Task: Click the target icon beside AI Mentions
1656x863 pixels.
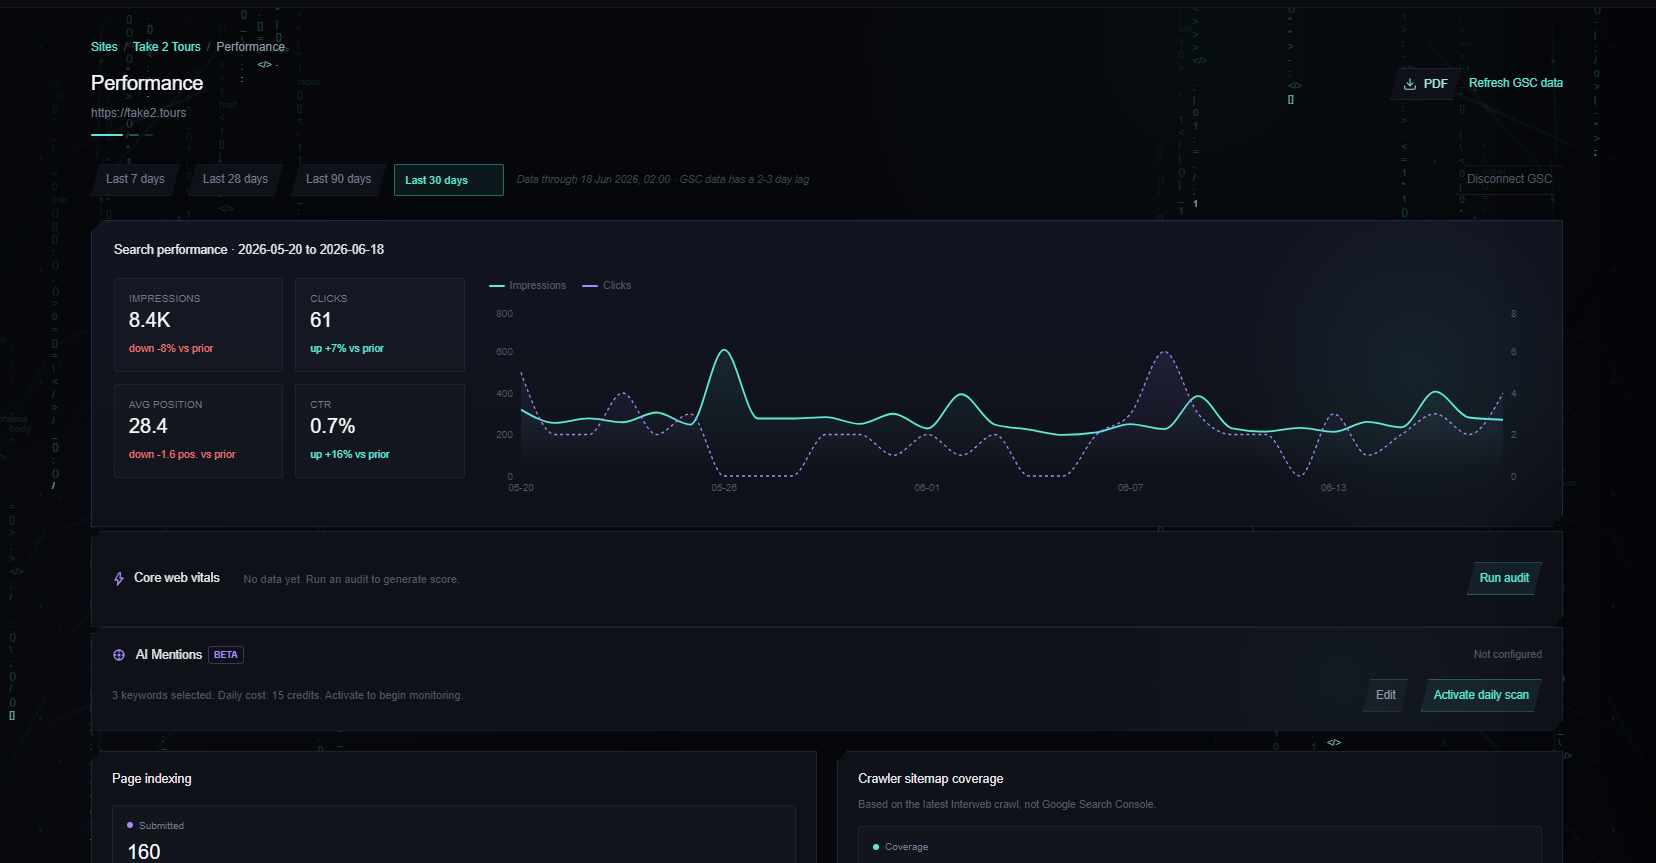Action: coord(119,655)
